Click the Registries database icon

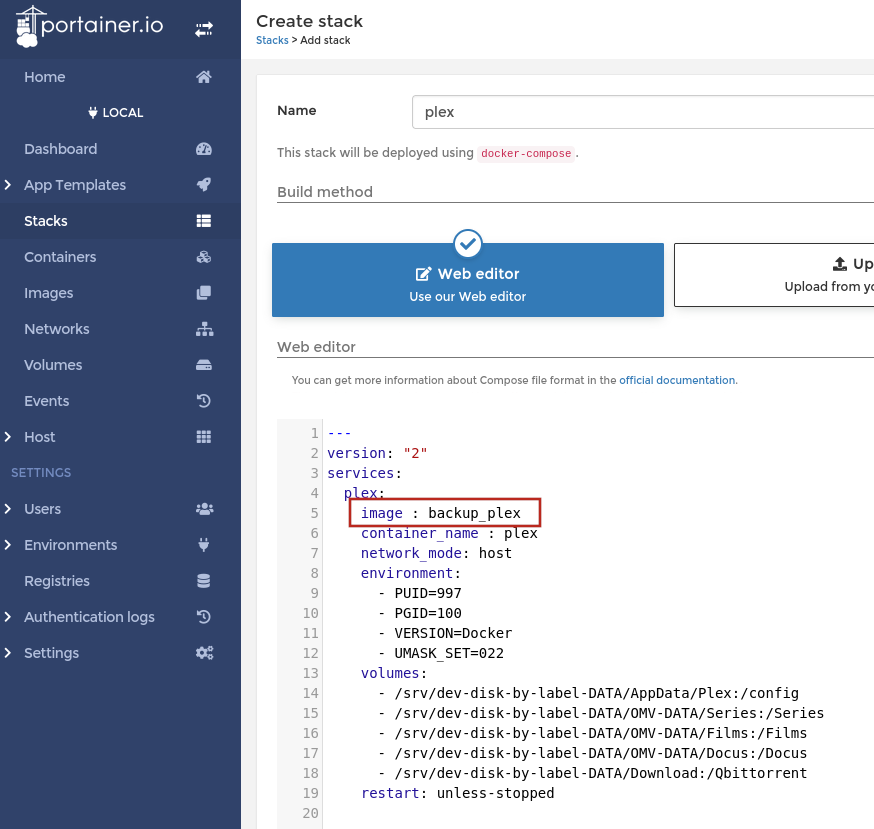pos(204,581)
